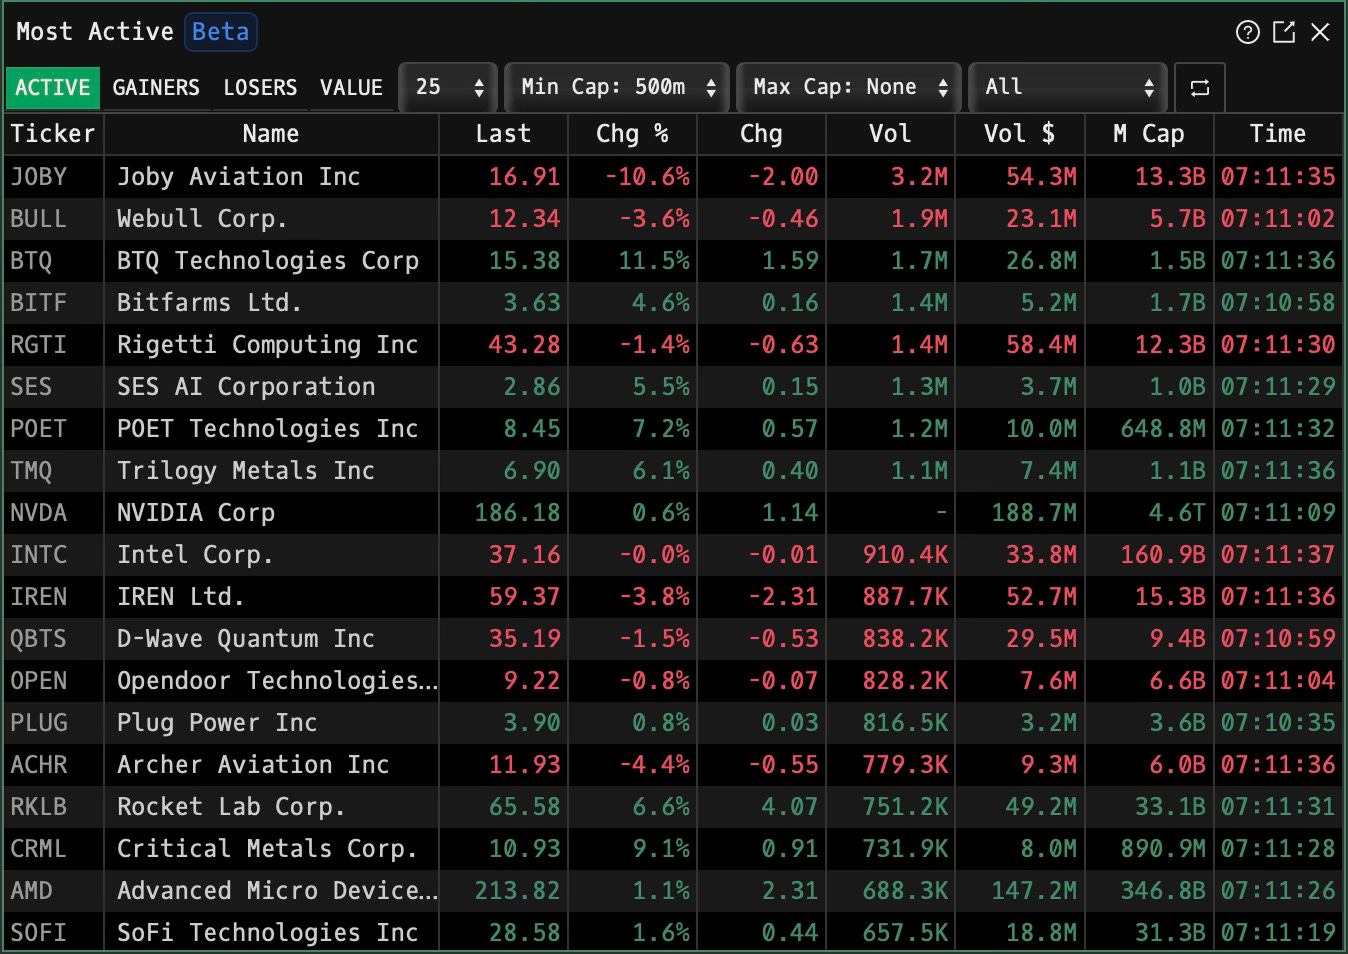The image size is (1348, 954).
Task: Sort by the Vol column header
Action: pos(890,134)
